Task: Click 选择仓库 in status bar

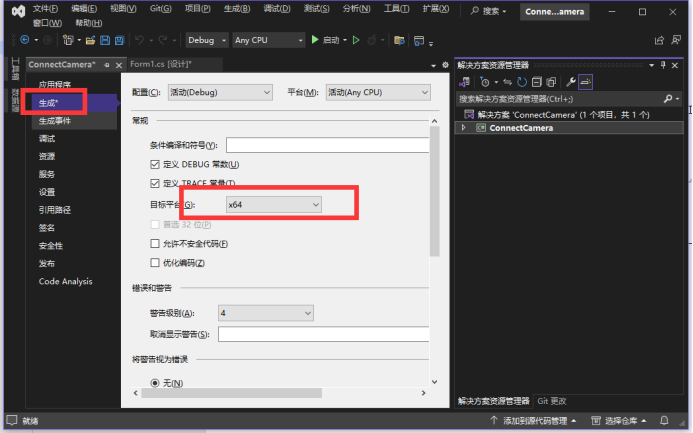Action: [619, 420]
